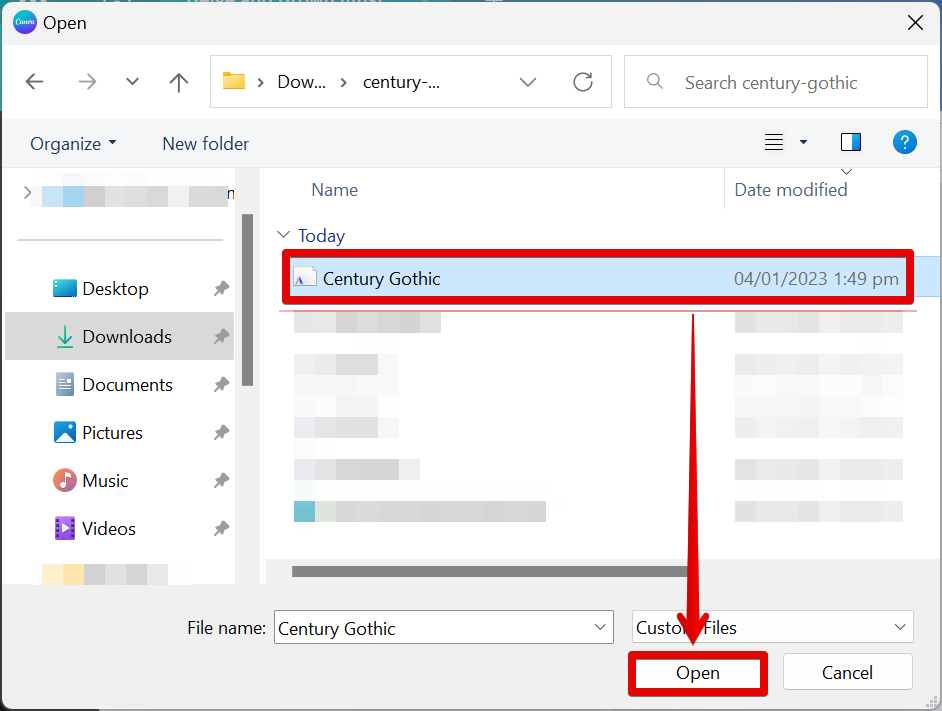Expand the address bar path dropdown
This screenshot has height=711, width=942.
[528, 82]
